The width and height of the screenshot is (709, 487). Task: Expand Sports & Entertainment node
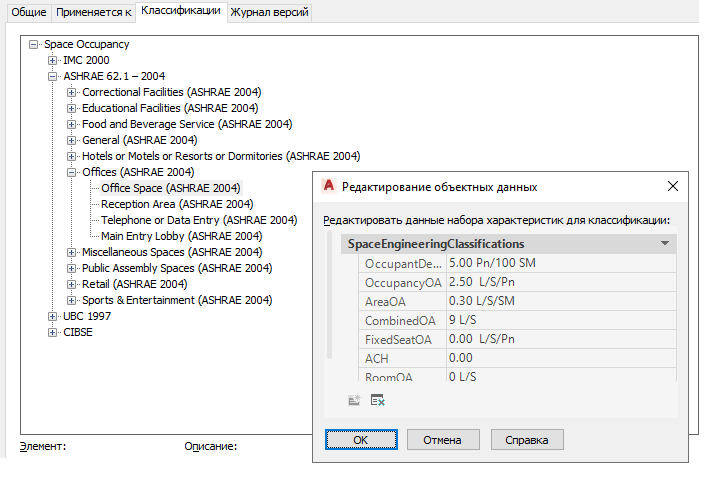[71, 300]
